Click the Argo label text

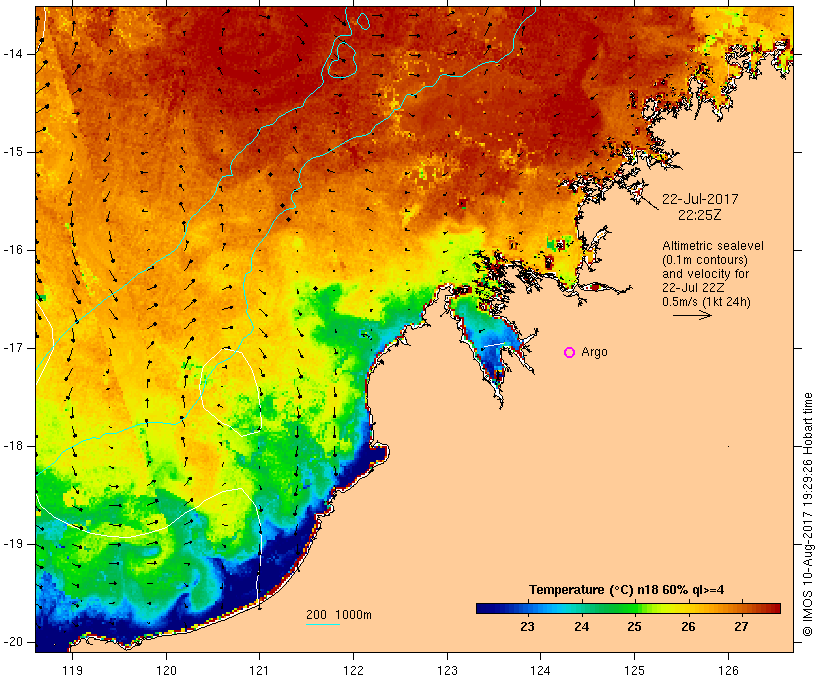point(595,353)
